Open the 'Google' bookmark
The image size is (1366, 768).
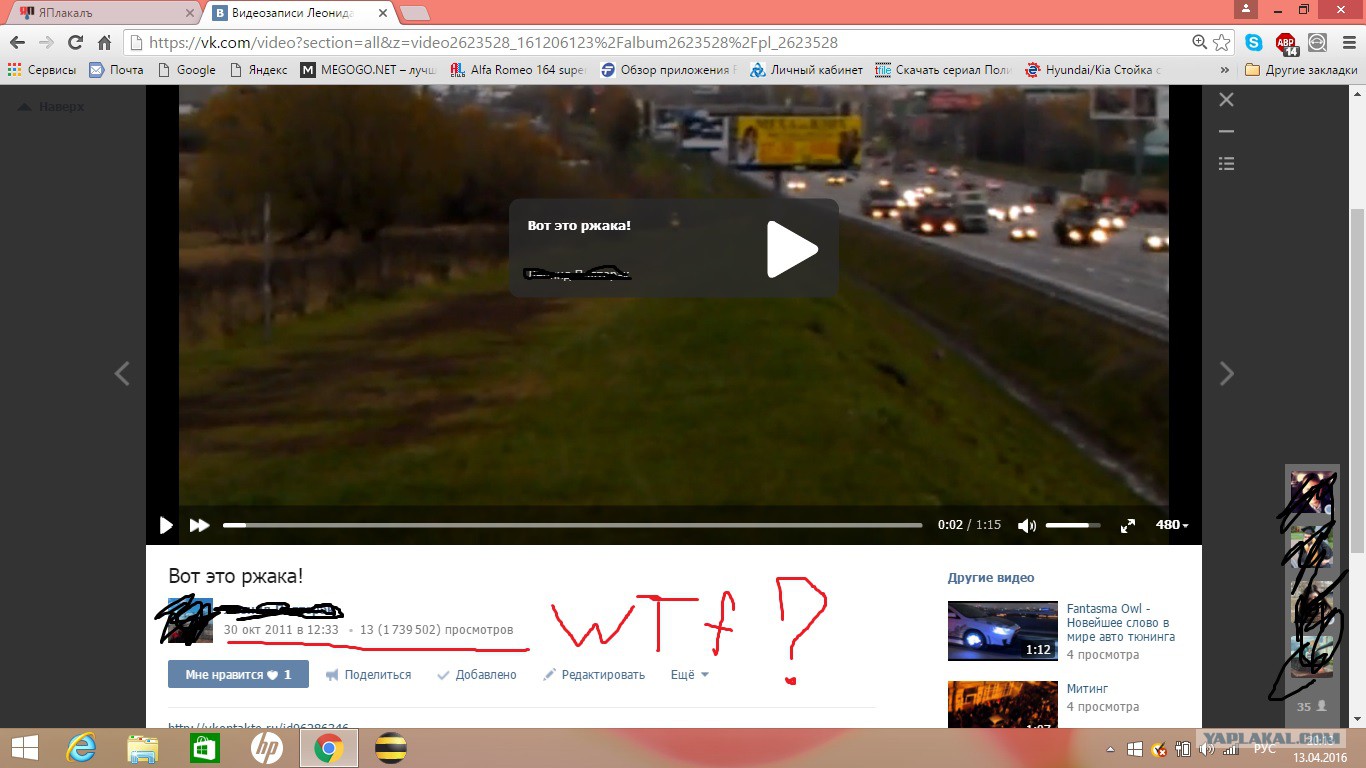[x=186, y=70]
